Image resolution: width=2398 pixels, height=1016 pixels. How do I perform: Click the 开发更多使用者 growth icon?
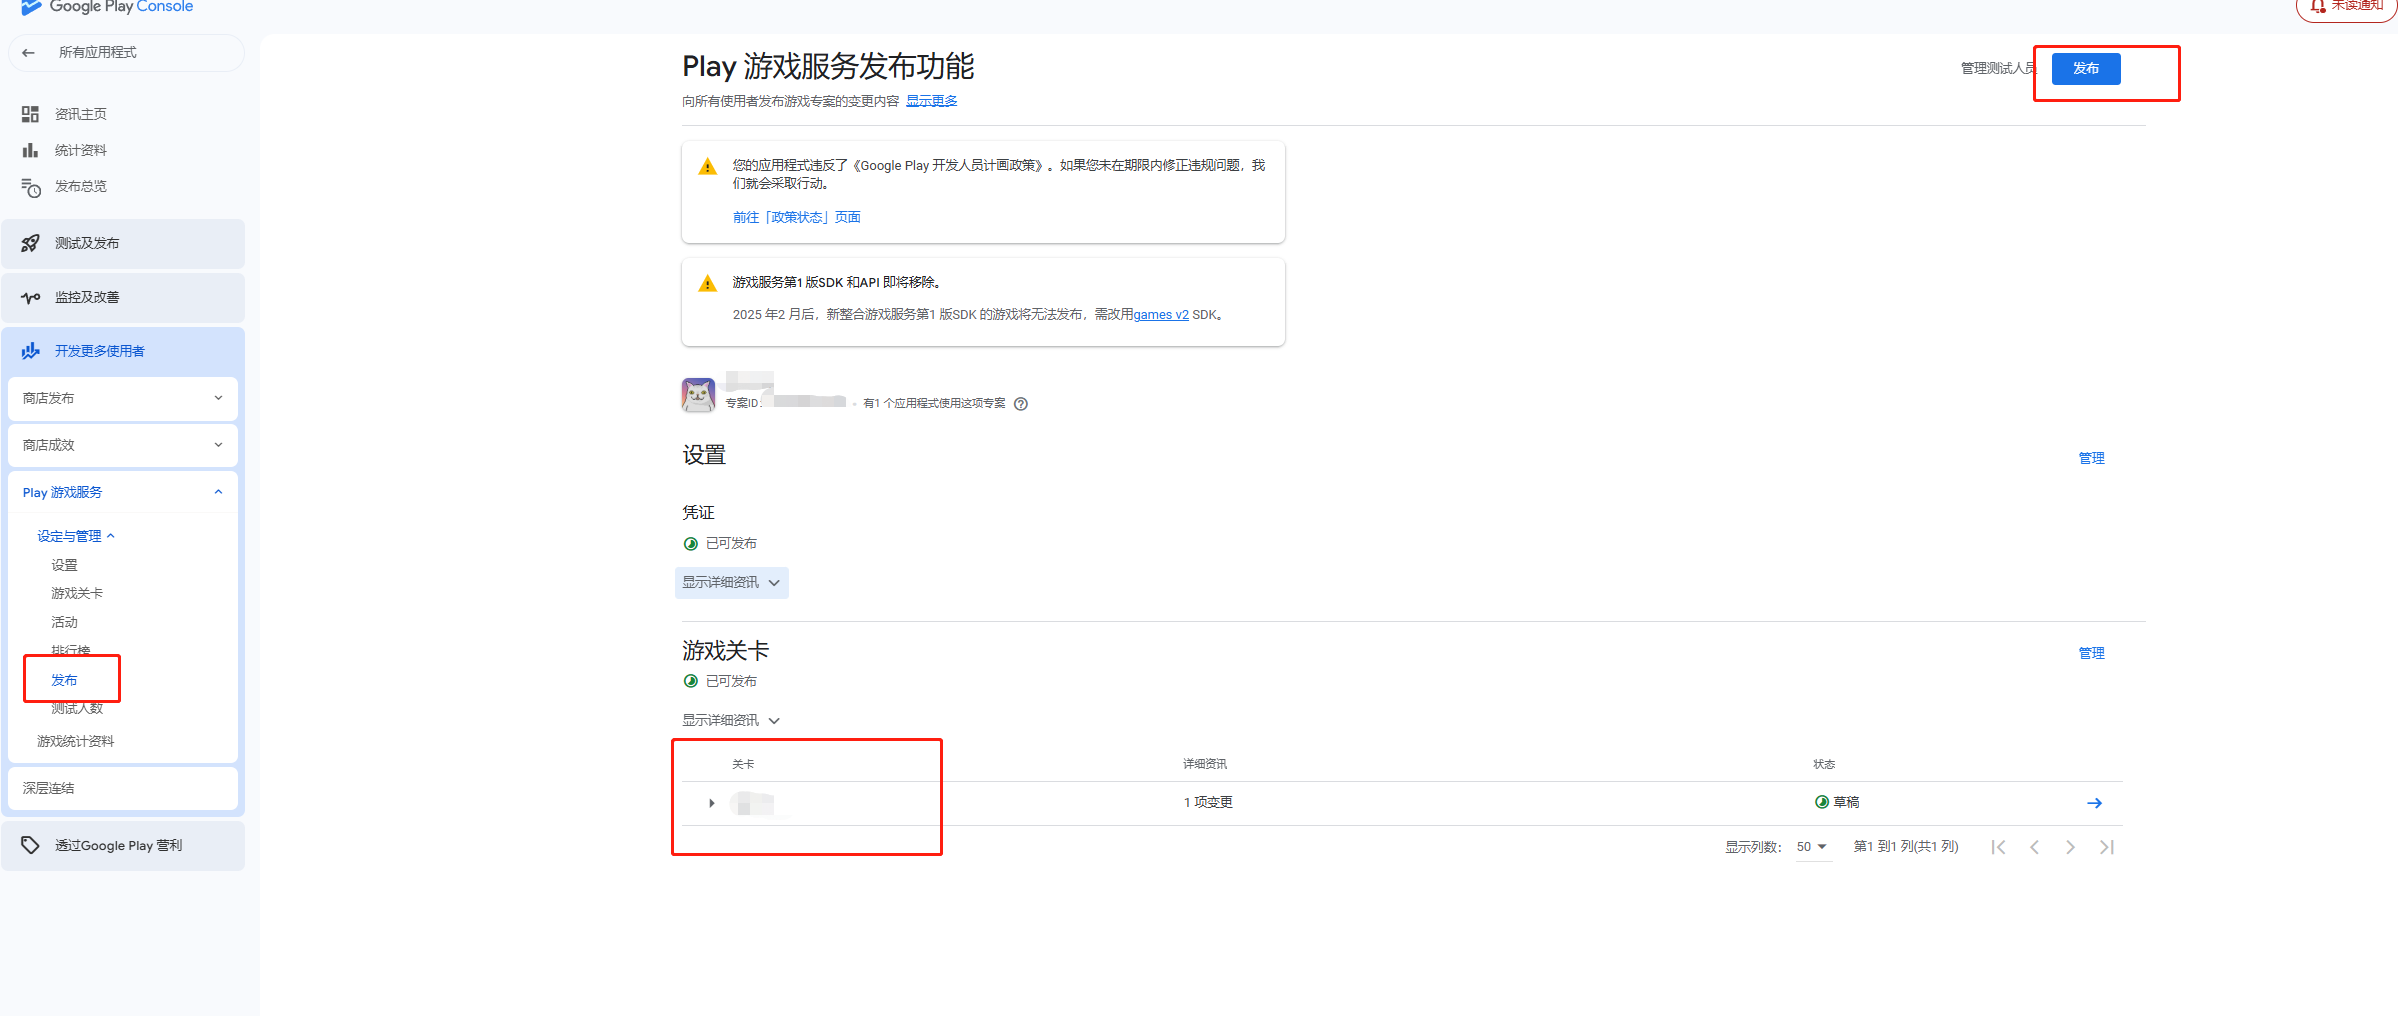(31, 351)
